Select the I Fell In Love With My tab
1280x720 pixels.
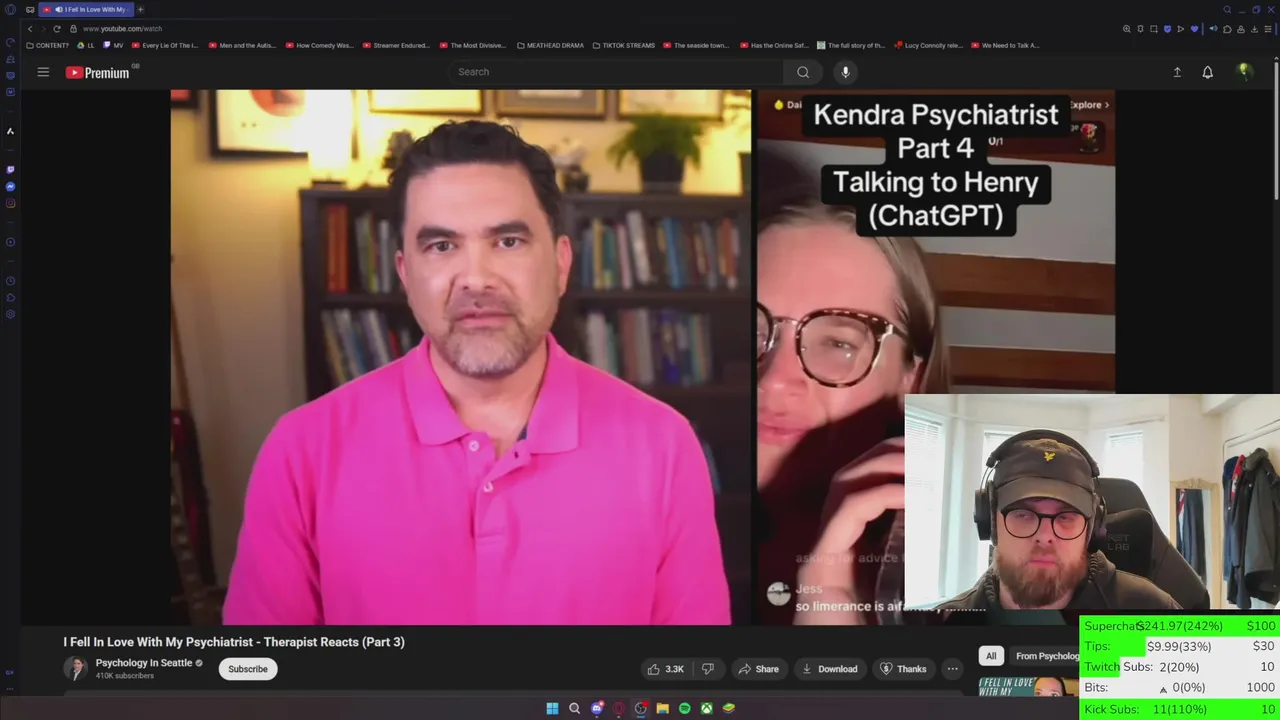(86, 9)
